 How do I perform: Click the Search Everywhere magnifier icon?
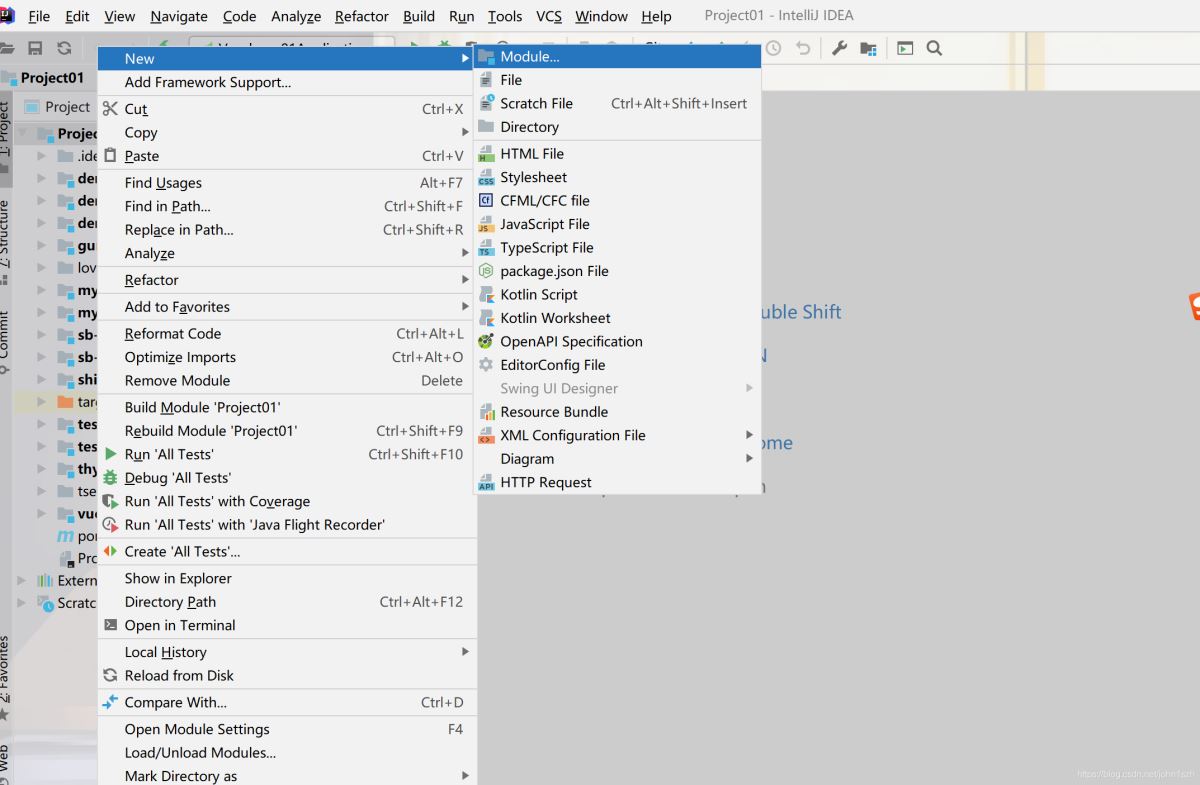[934, 48]
